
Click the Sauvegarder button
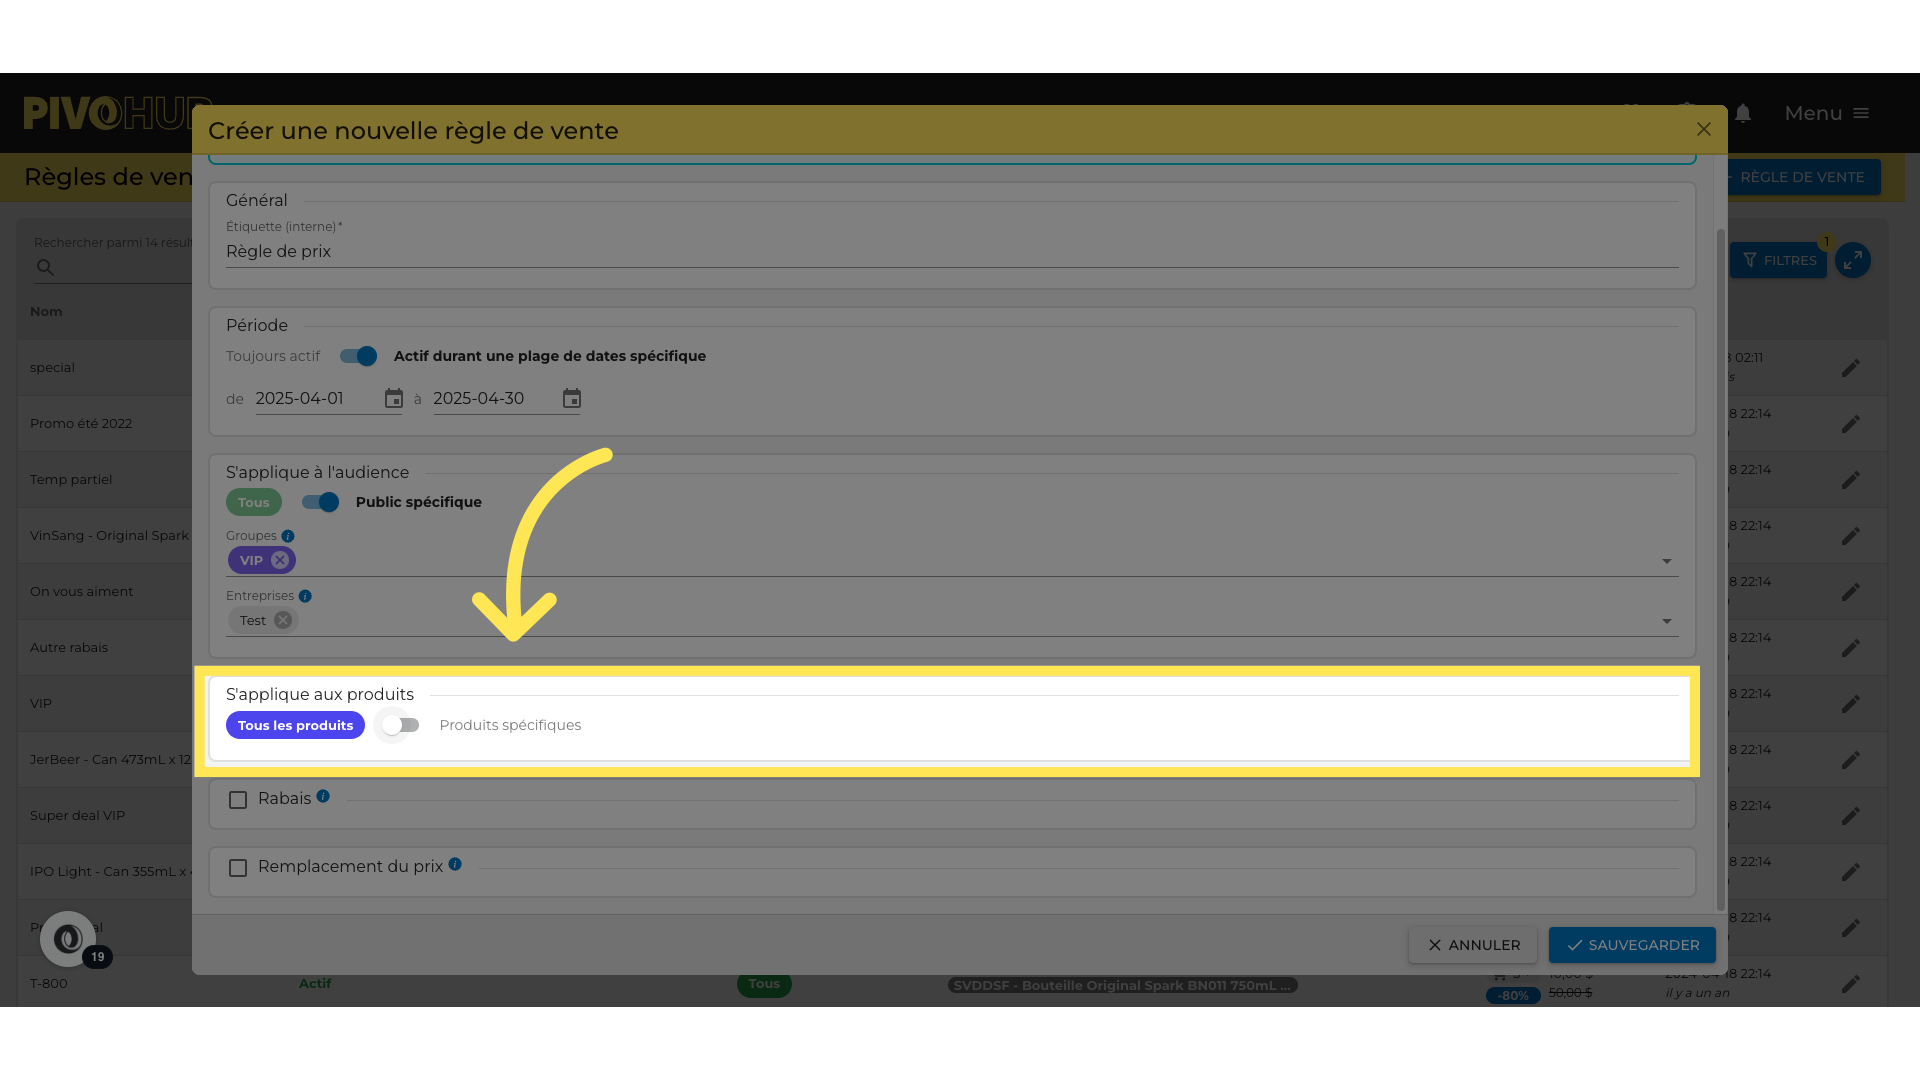pyautogui.click(x=1631, y=945)
